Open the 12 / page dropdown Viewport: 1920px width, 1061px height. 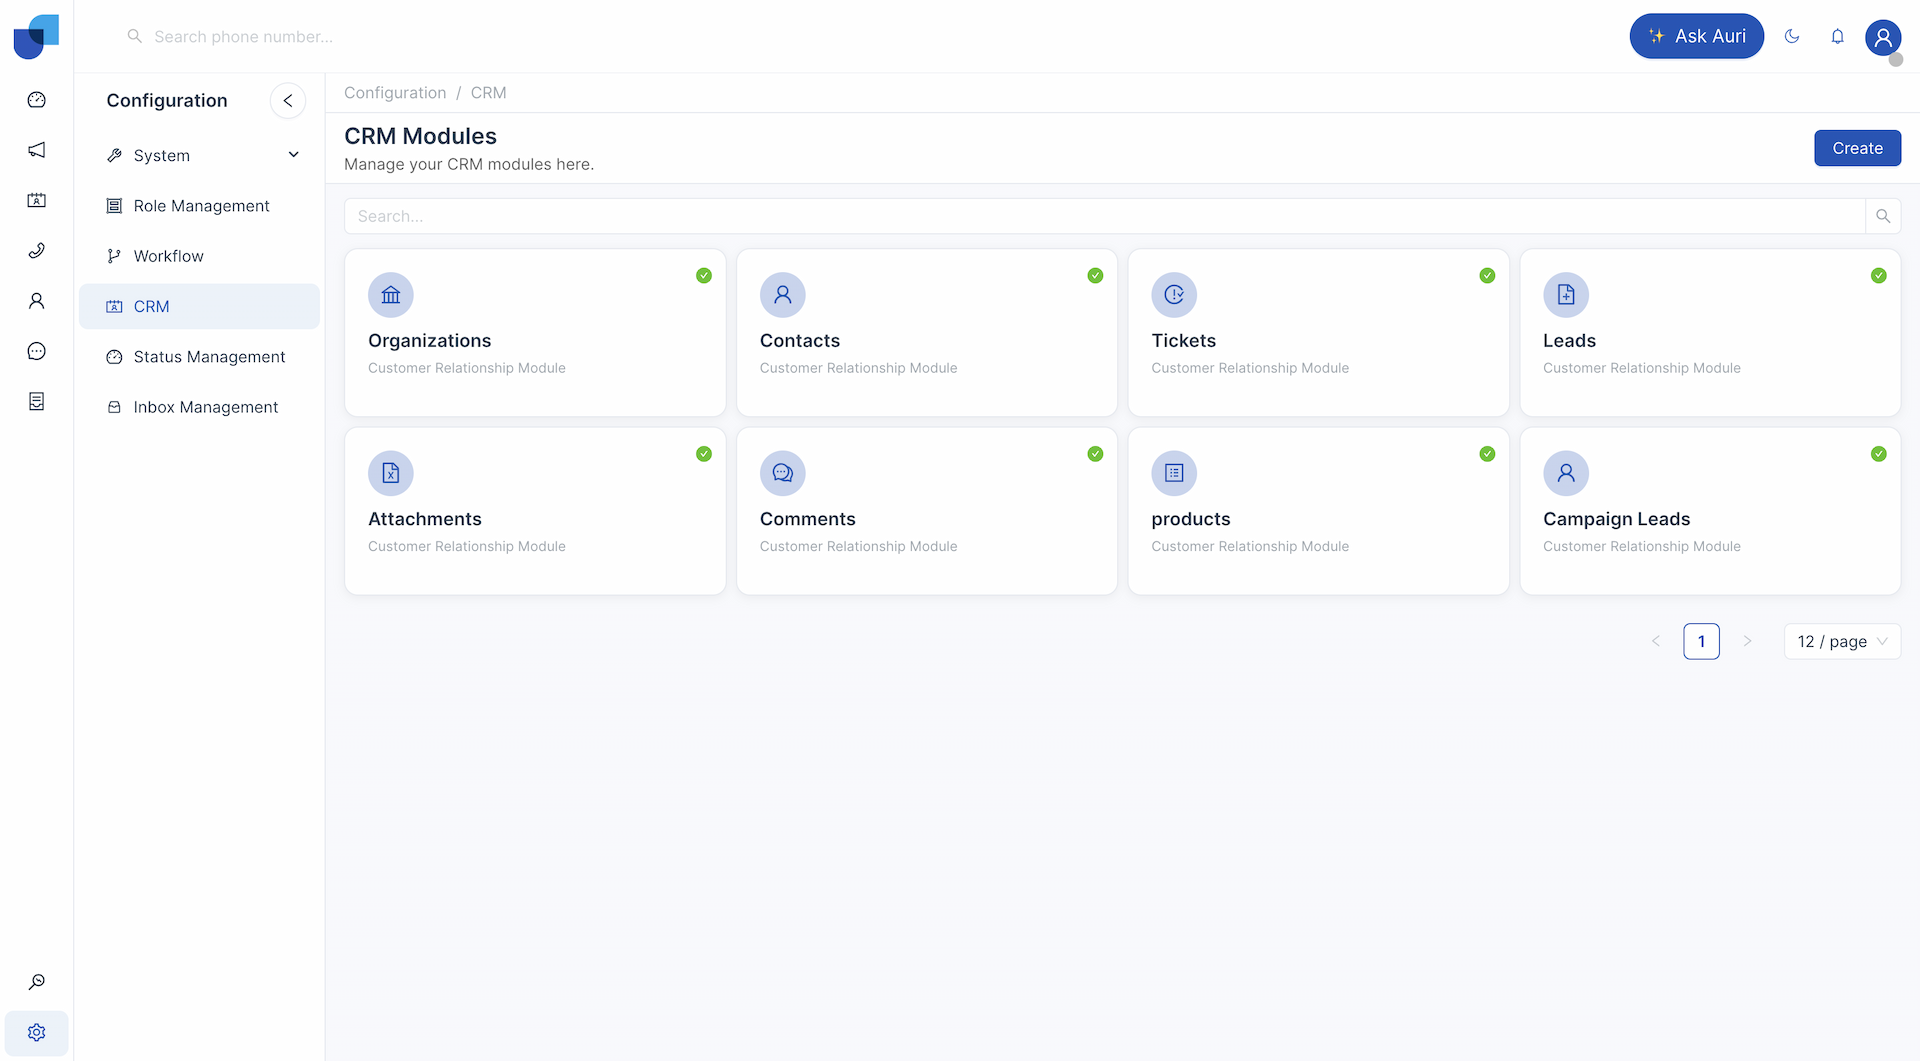[1842, 642]
